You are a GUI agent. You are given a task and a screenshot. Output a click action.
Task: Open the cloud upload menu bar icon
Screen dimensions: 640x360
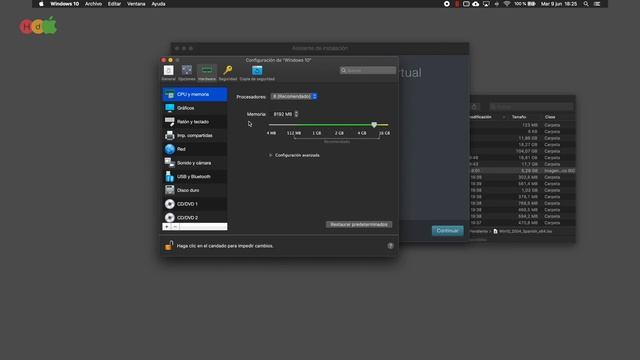[476, 4]
